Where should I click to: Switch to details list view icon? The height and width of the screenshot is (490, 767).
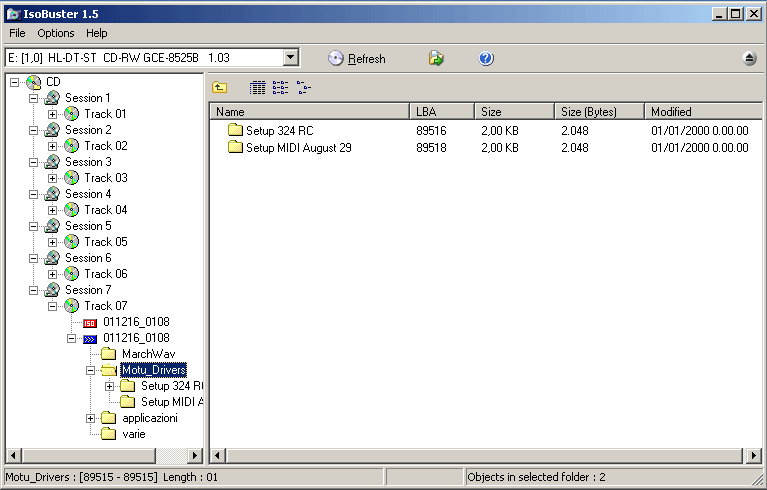coord(258,88)
